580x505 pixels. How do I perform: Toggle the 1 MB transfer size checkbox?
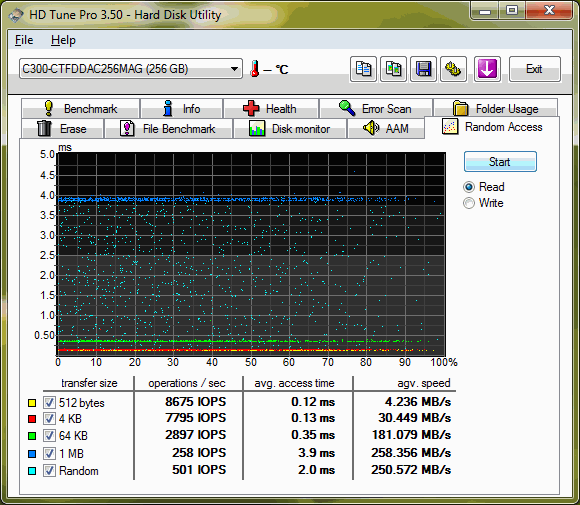click(x=49, y=453)
